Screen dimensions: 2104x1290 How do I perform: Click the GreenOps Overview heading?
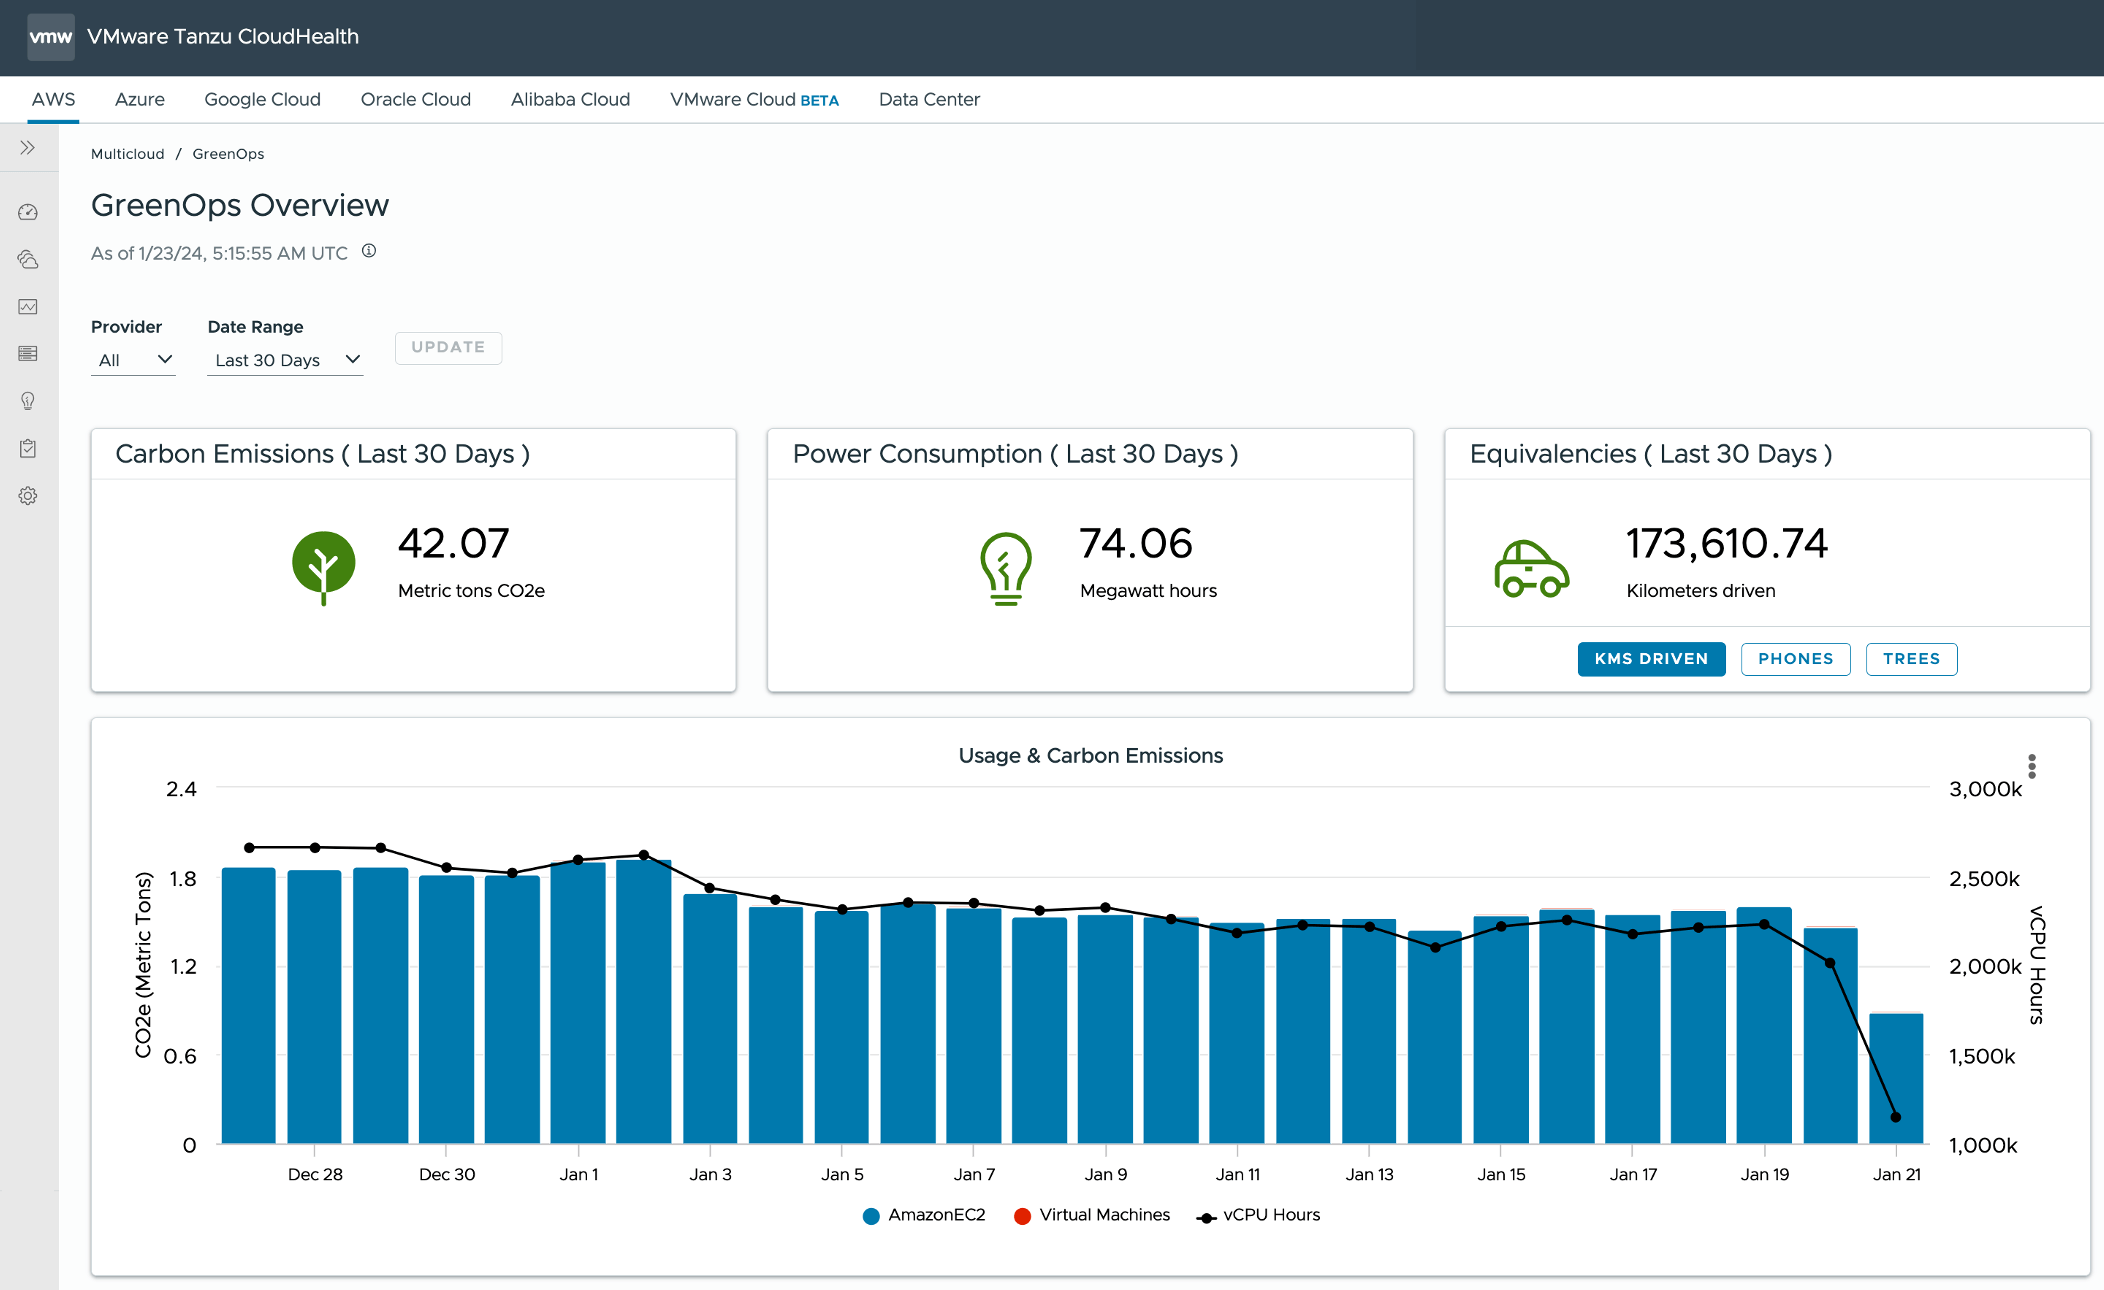point(240,205)
